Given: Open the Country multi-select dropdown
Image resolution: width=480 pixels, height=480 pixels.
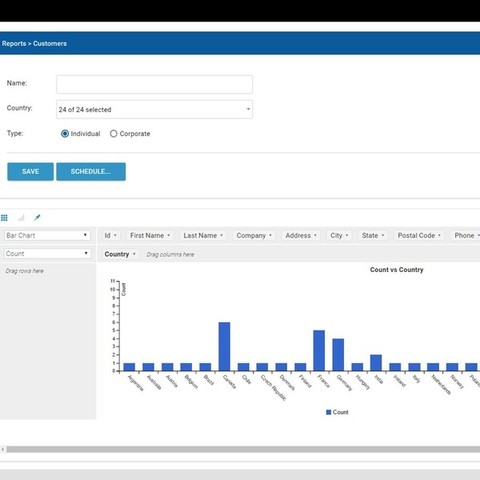Looking at the screenshot, I should coord(154,109).
